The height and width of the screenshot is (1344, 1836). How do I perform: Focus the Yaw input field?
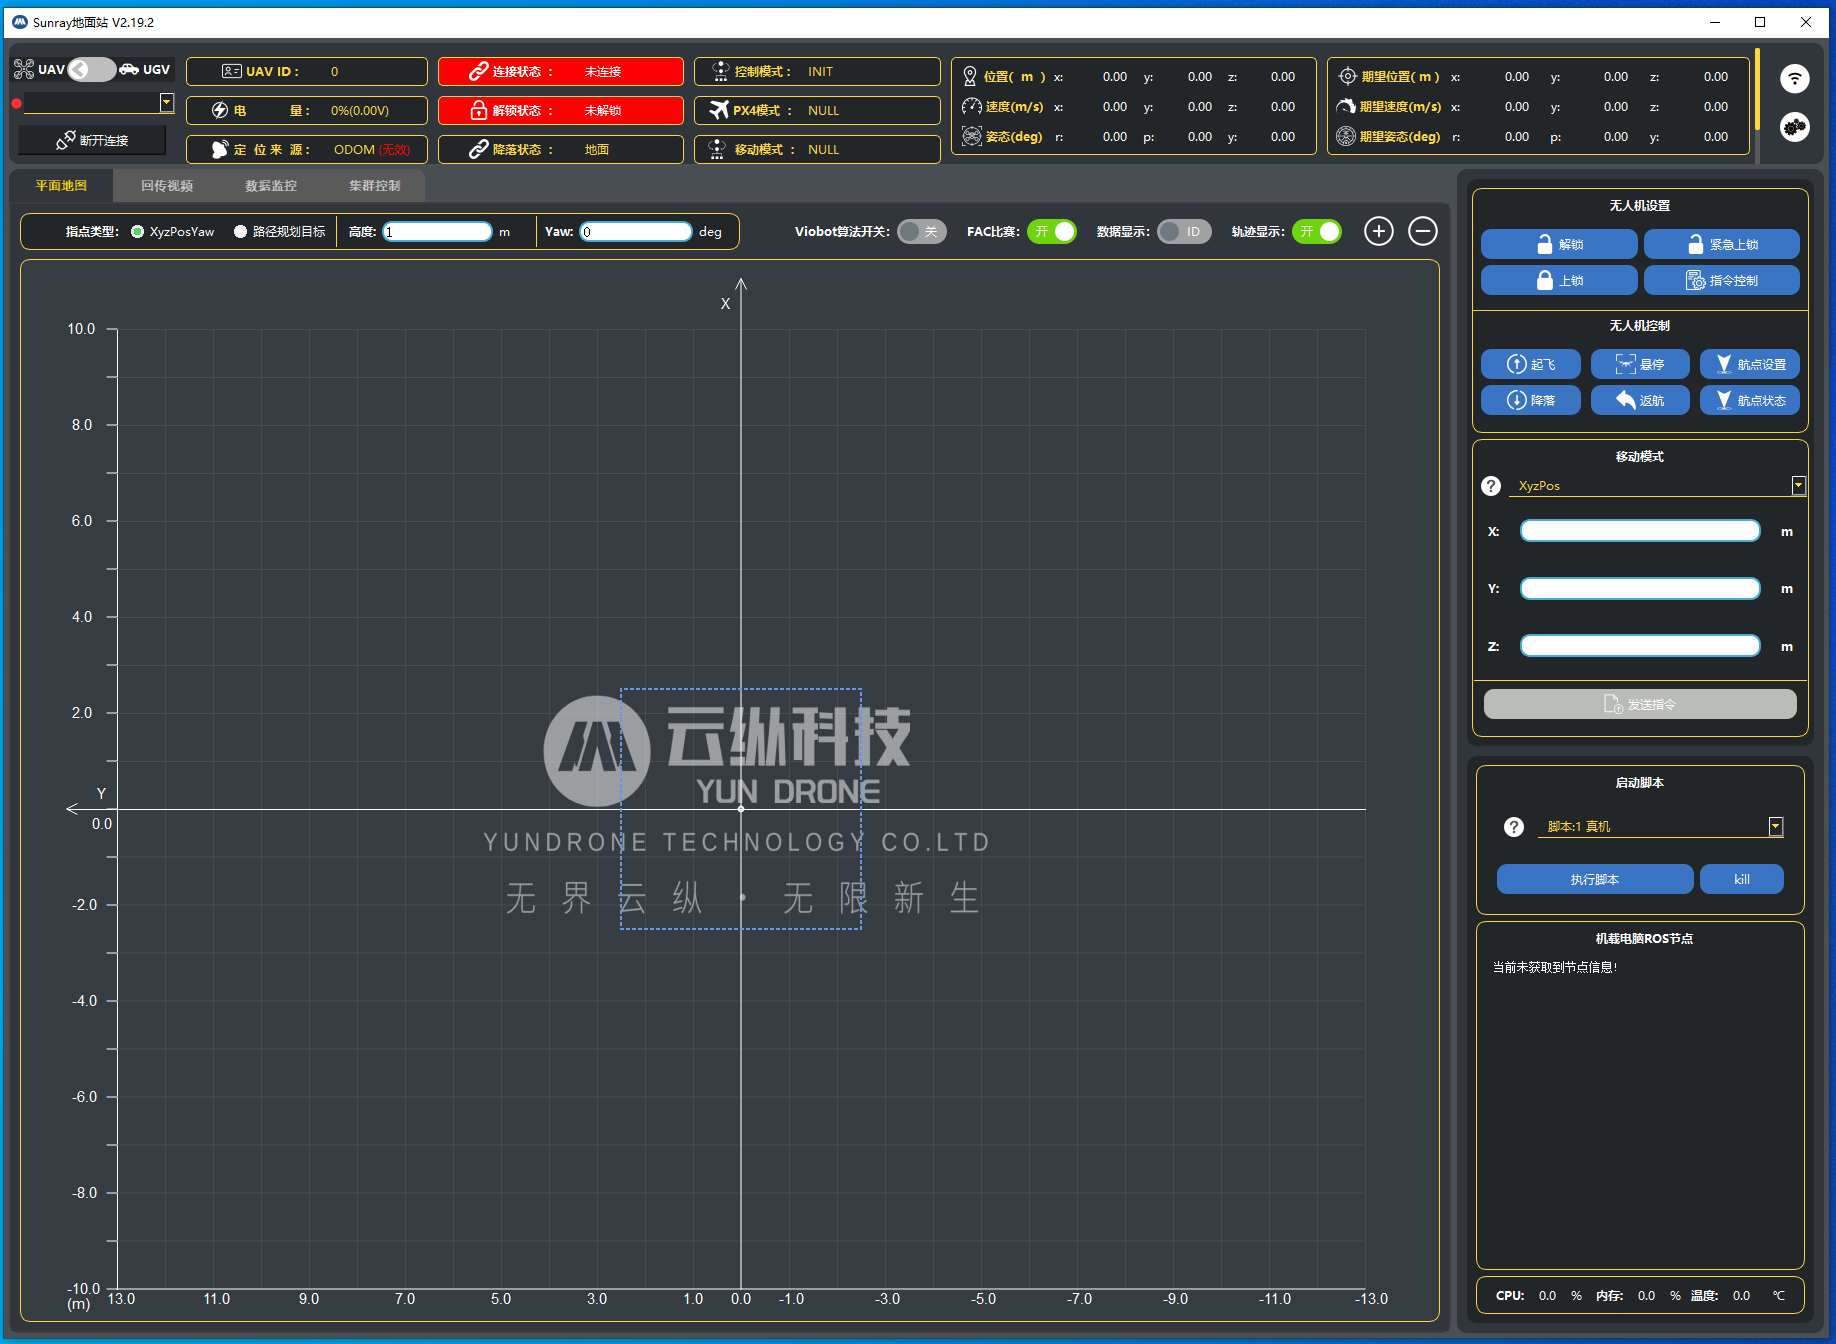[636, 232]
